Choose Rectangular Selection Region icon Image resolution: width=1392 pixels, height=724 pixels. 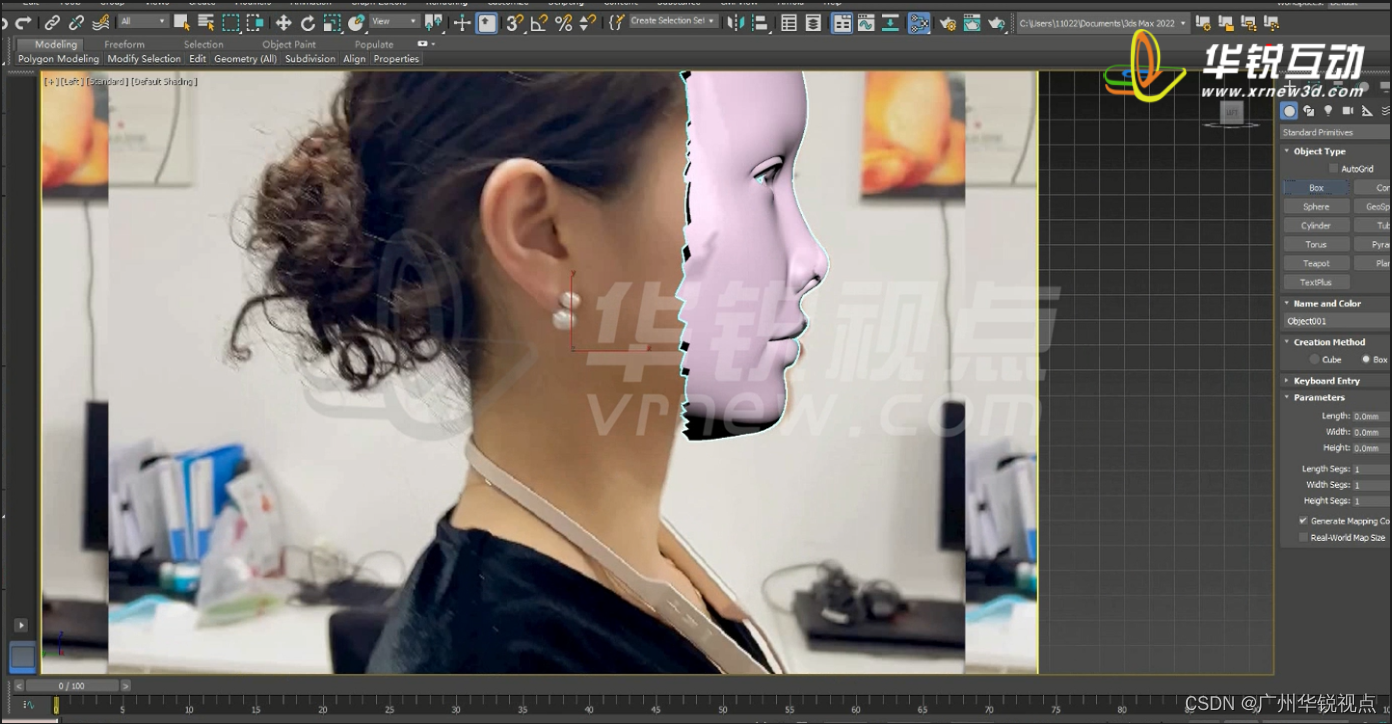230,22
